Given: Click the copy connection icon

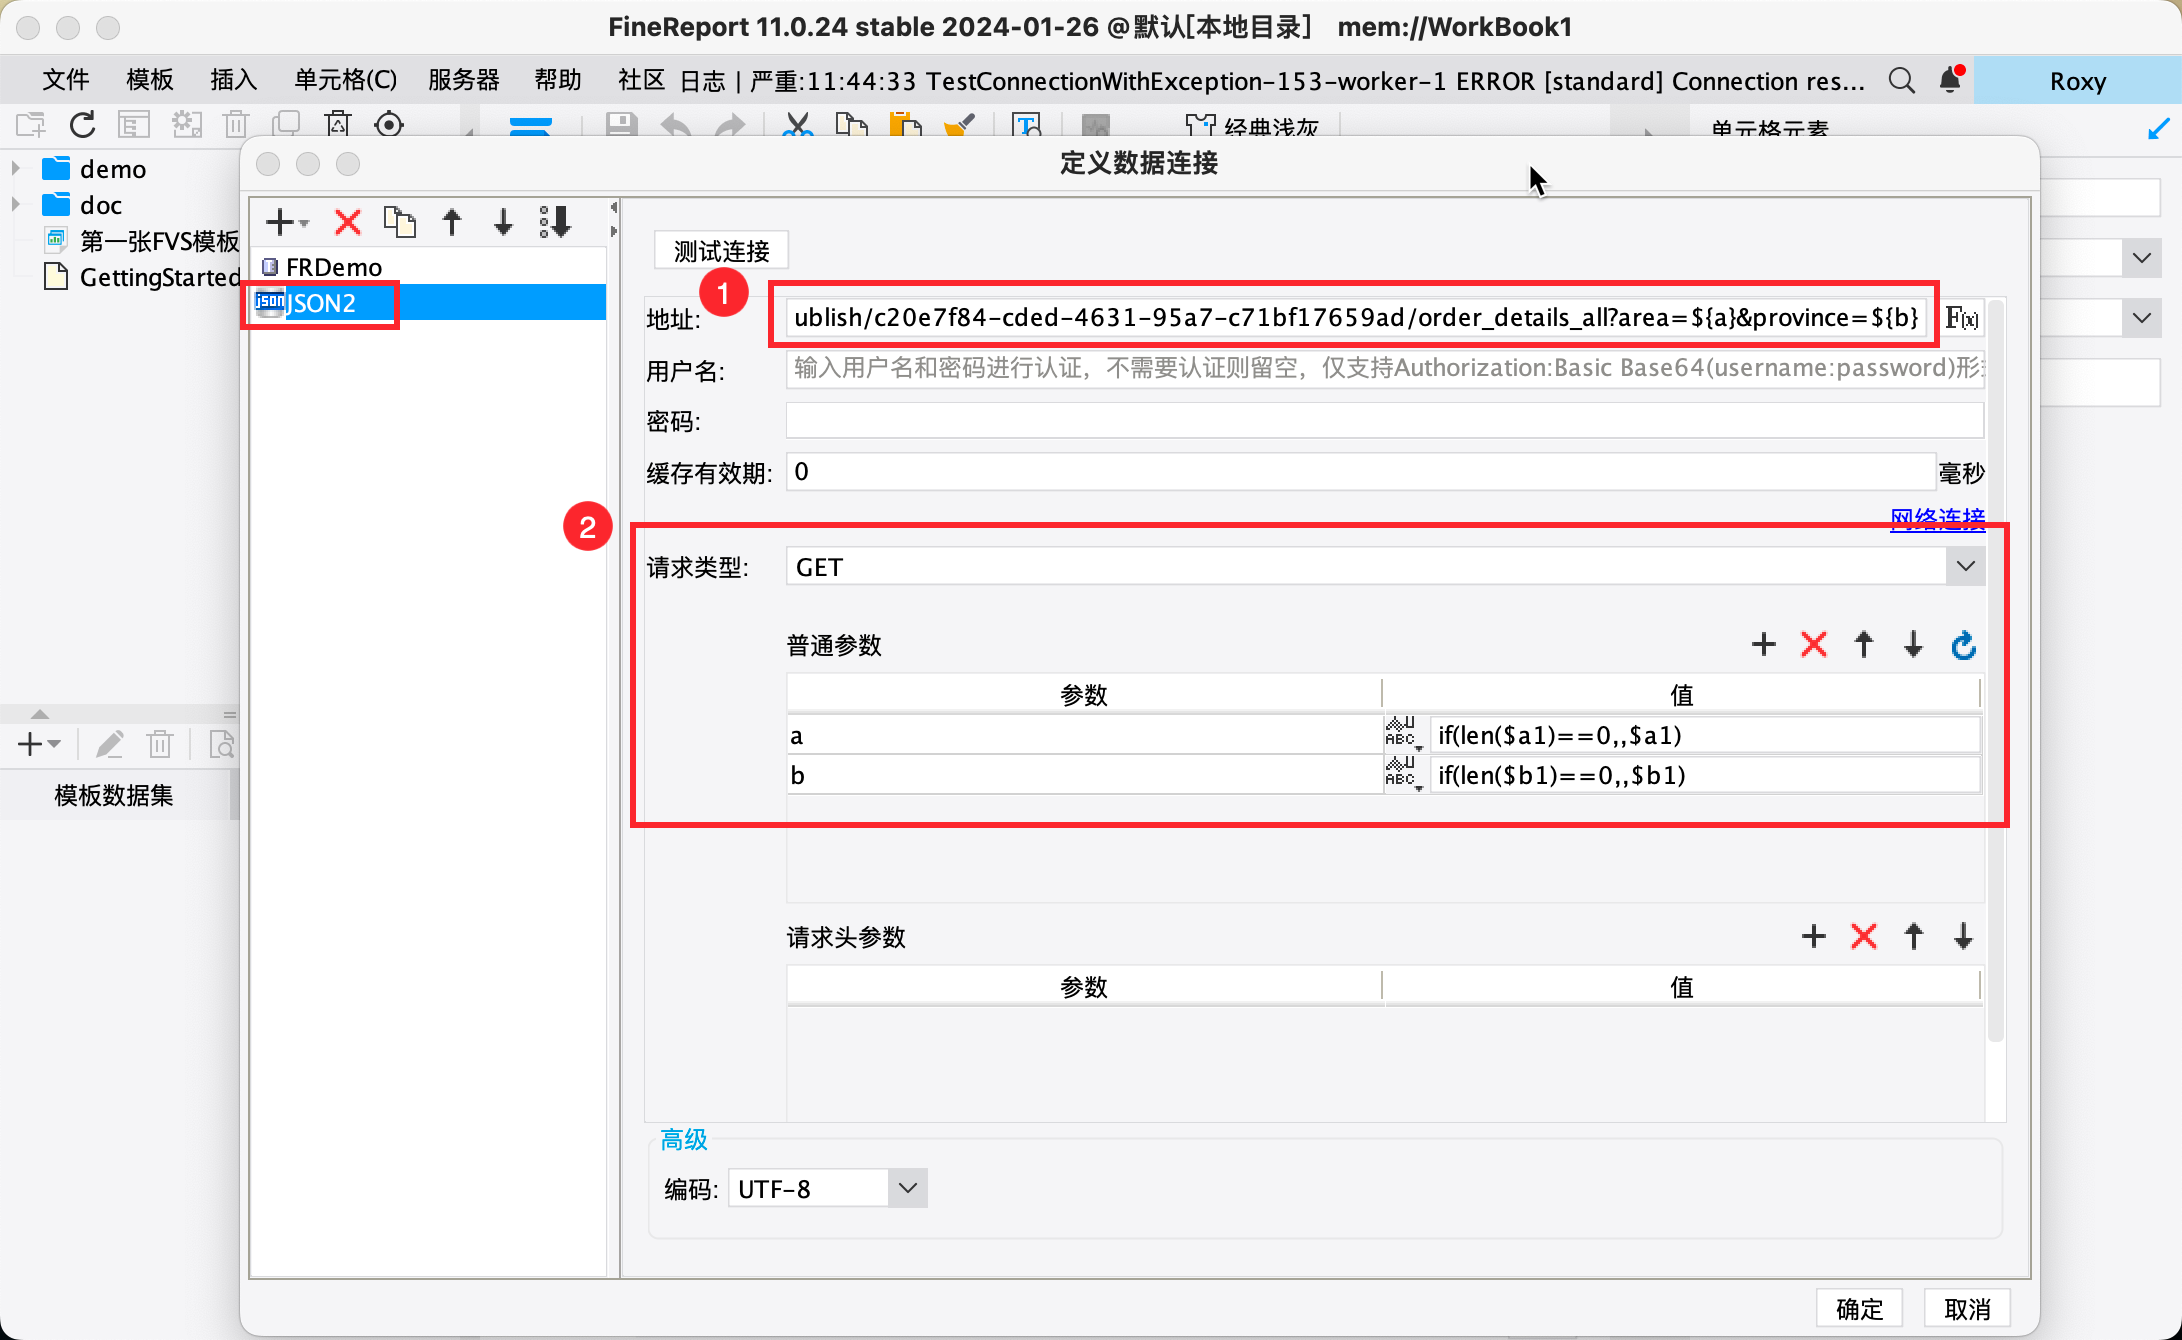Looking at the screenshot, I should click(400, 222).
